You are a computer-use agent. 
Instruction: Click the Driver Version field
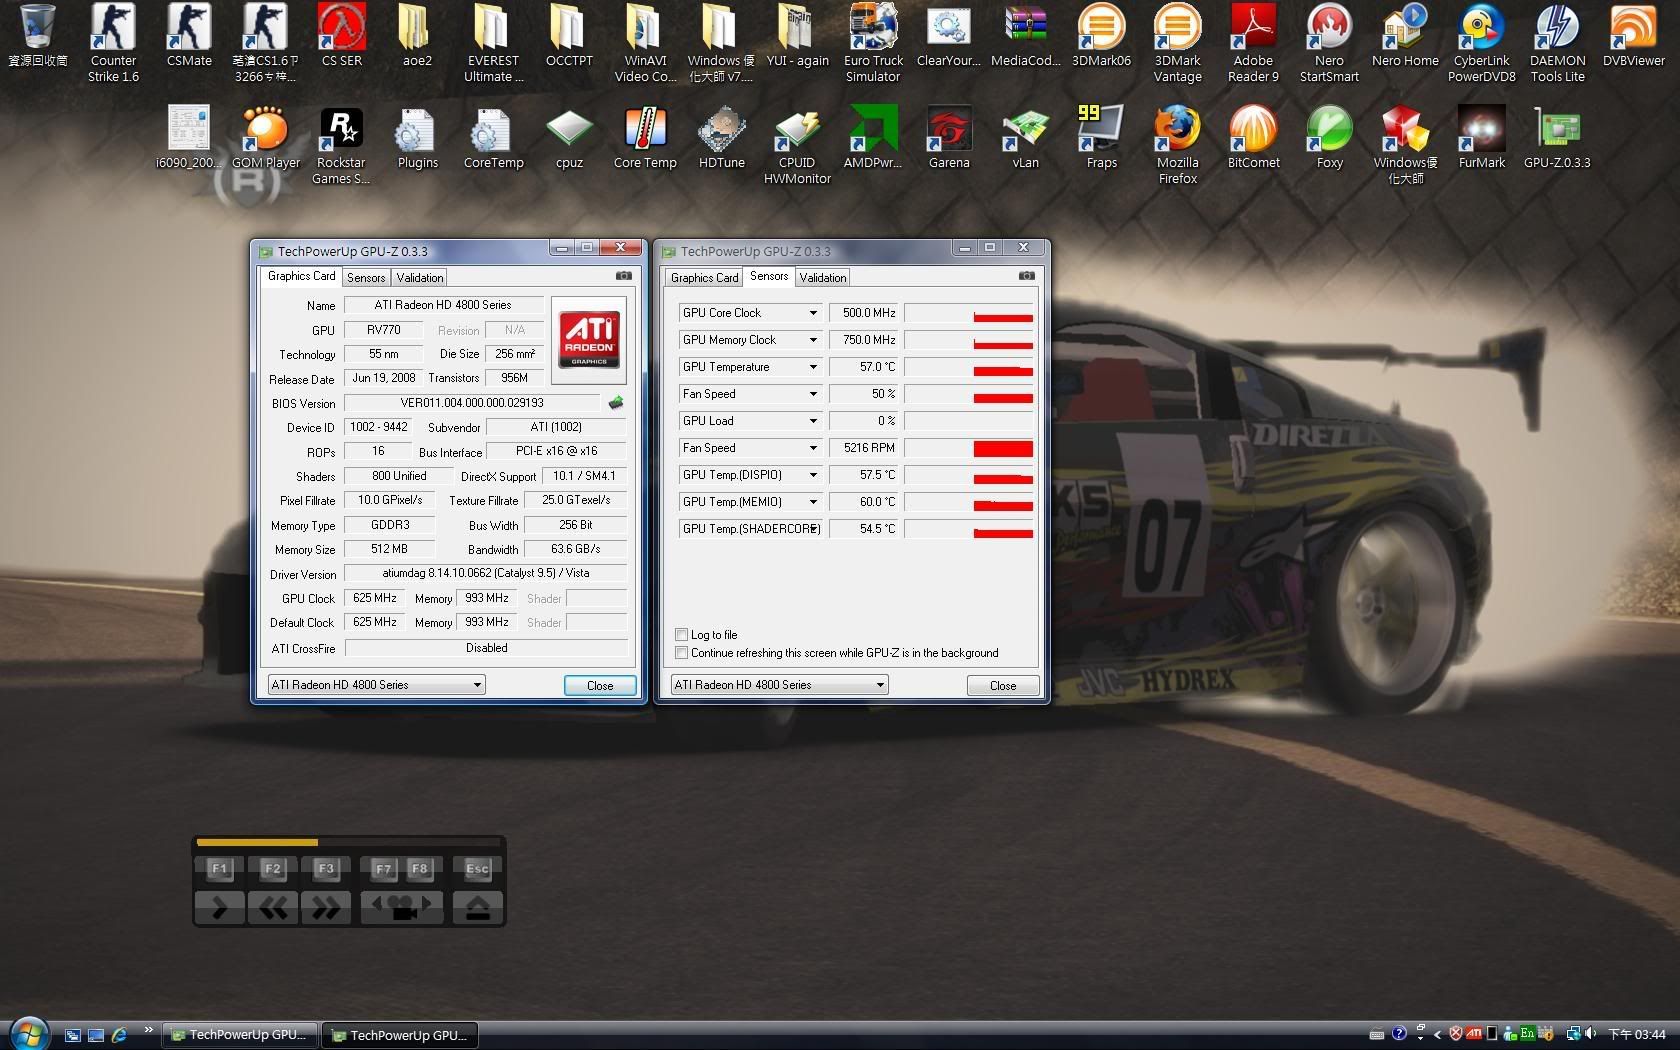click(x=486, y=574)
